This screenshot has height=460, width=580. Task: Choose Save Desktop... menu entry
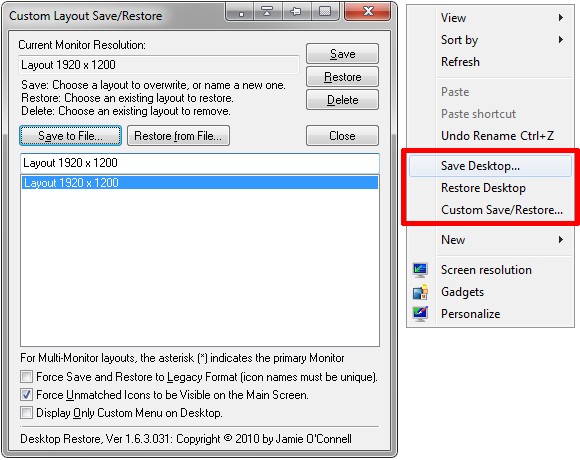[490, 166]
